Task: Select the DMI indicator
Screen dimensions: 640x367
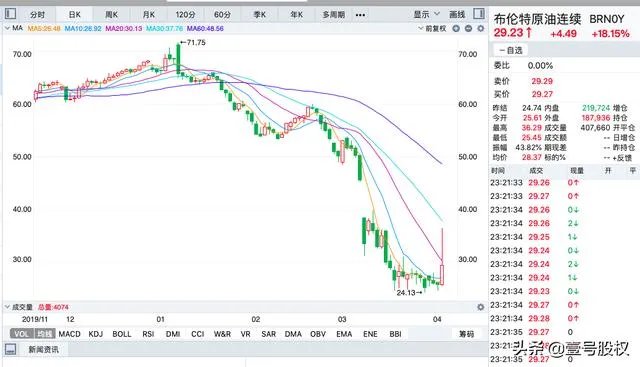Action: click(173, 334)
